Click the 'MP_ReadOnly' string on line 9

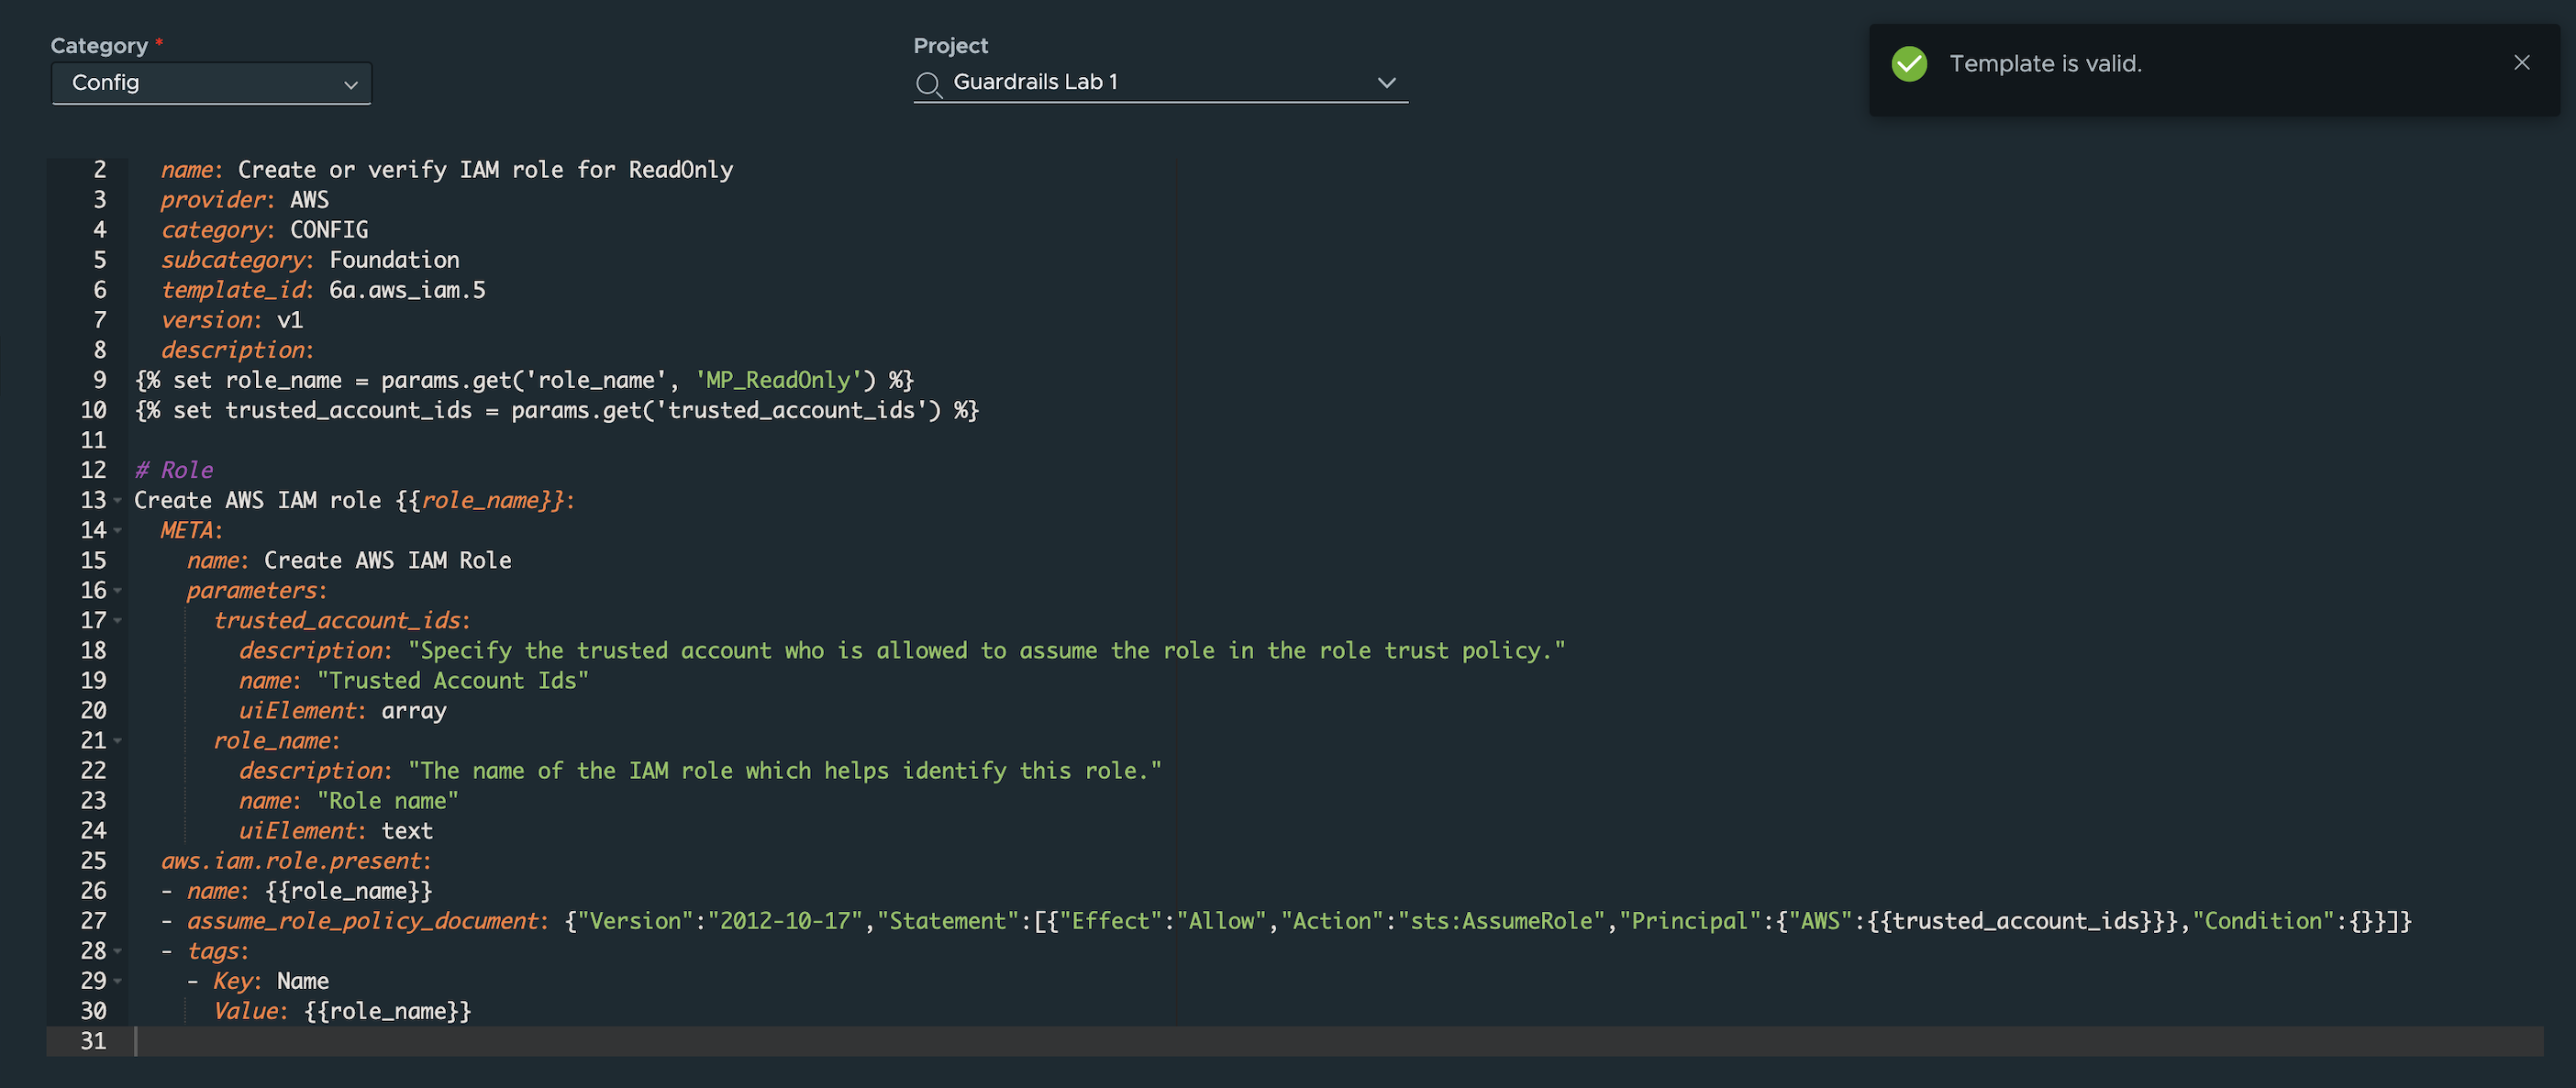pos(777,381)
